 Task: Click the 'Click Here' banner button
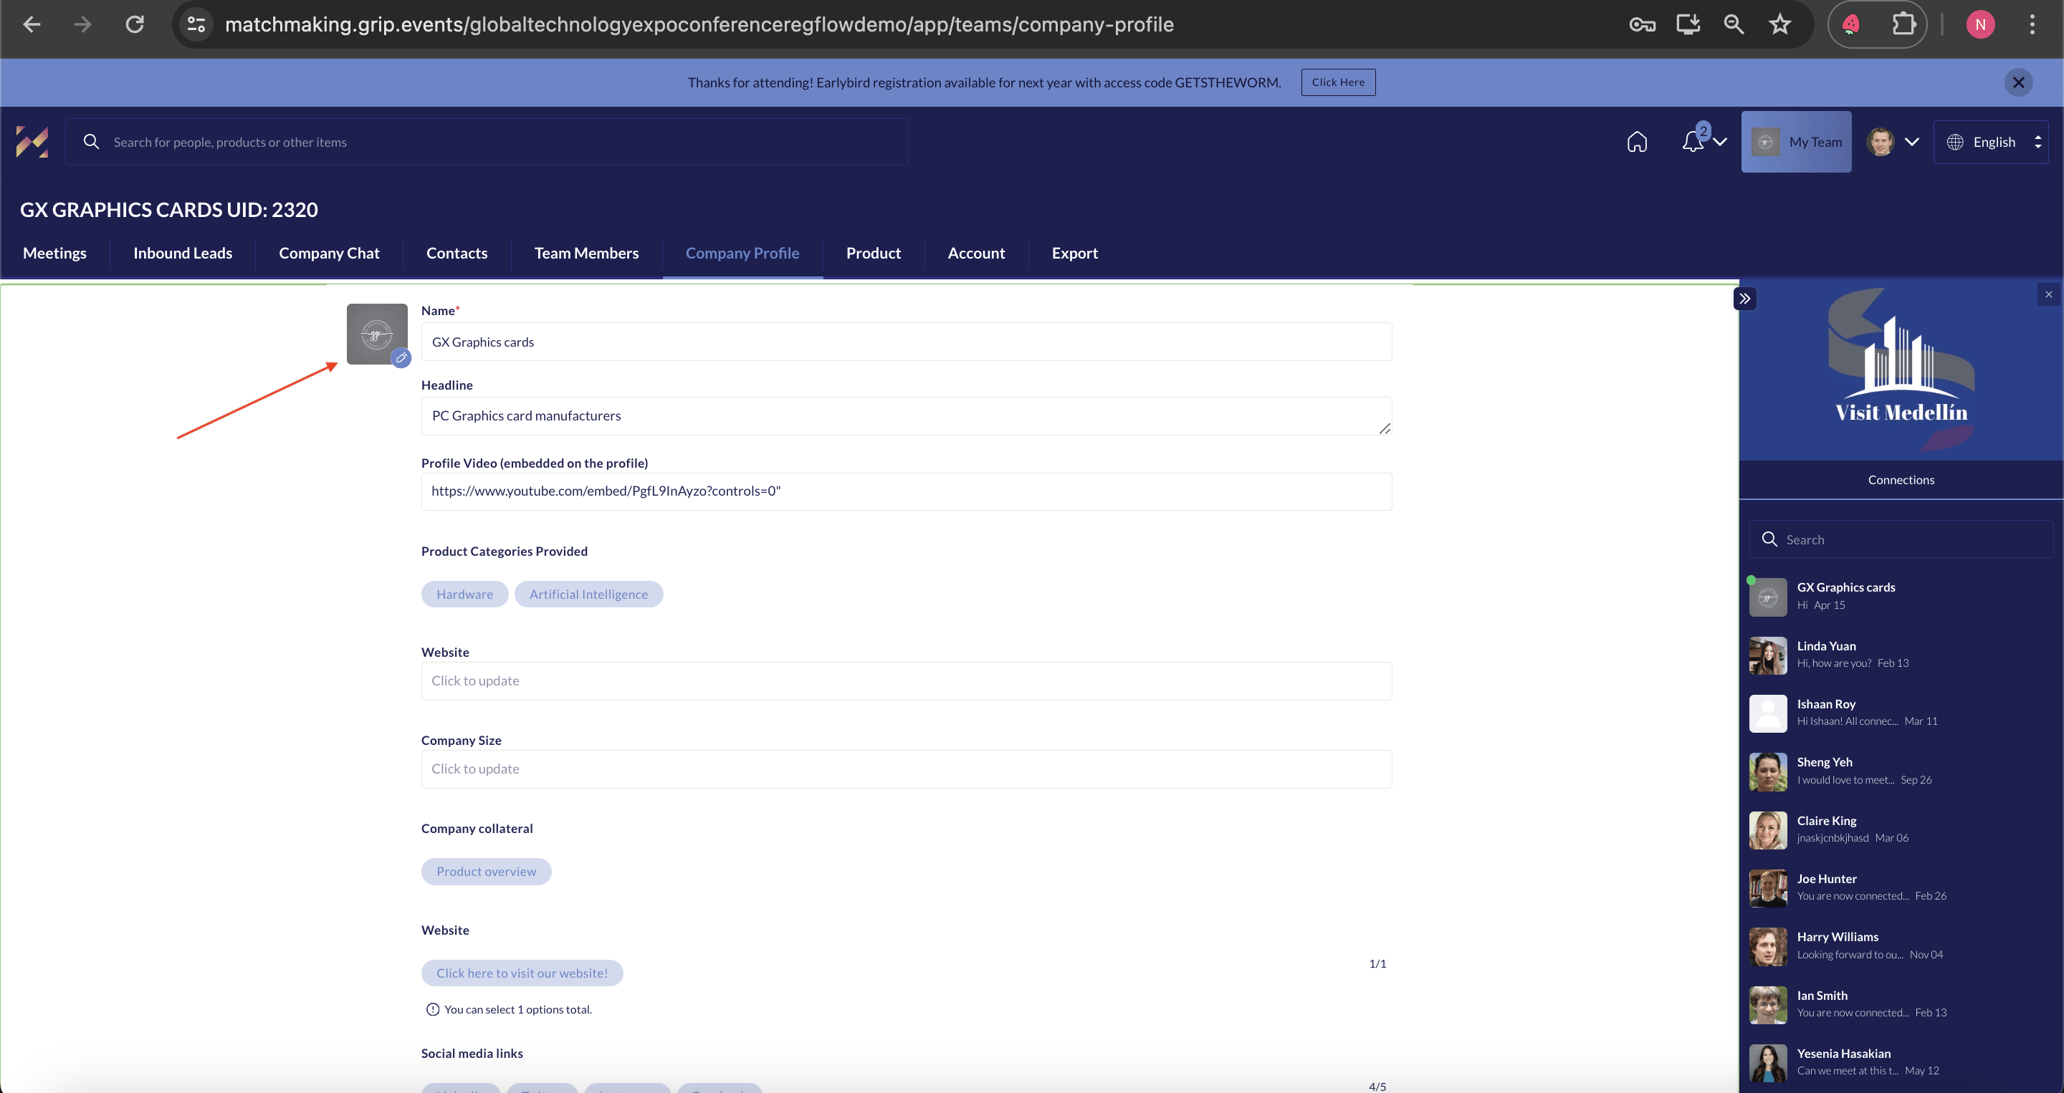1337,82
